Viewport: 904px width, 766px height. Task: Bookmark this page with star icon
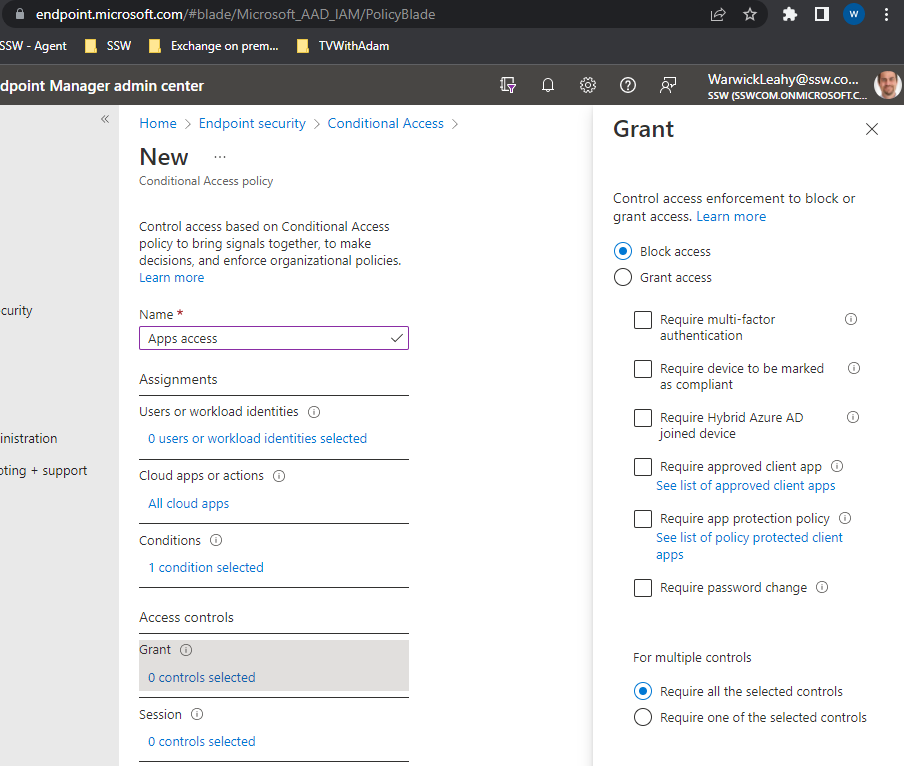coord(750,14)
